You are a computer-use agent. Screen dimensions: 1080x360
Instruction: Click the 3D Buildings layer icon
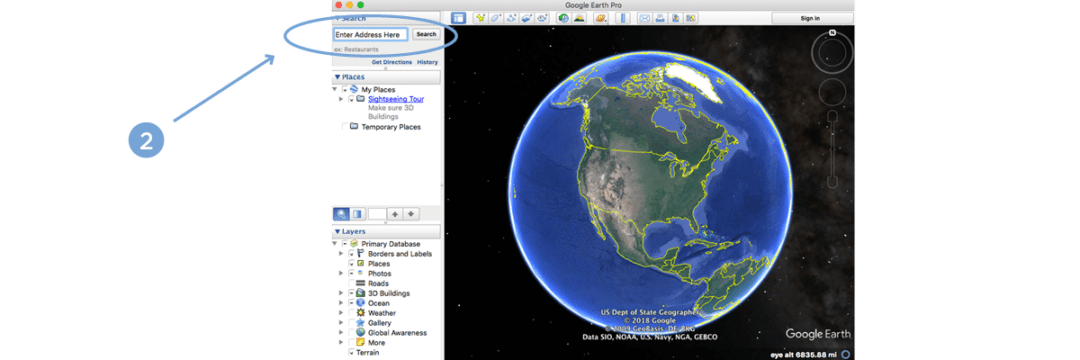coord(360,293)
